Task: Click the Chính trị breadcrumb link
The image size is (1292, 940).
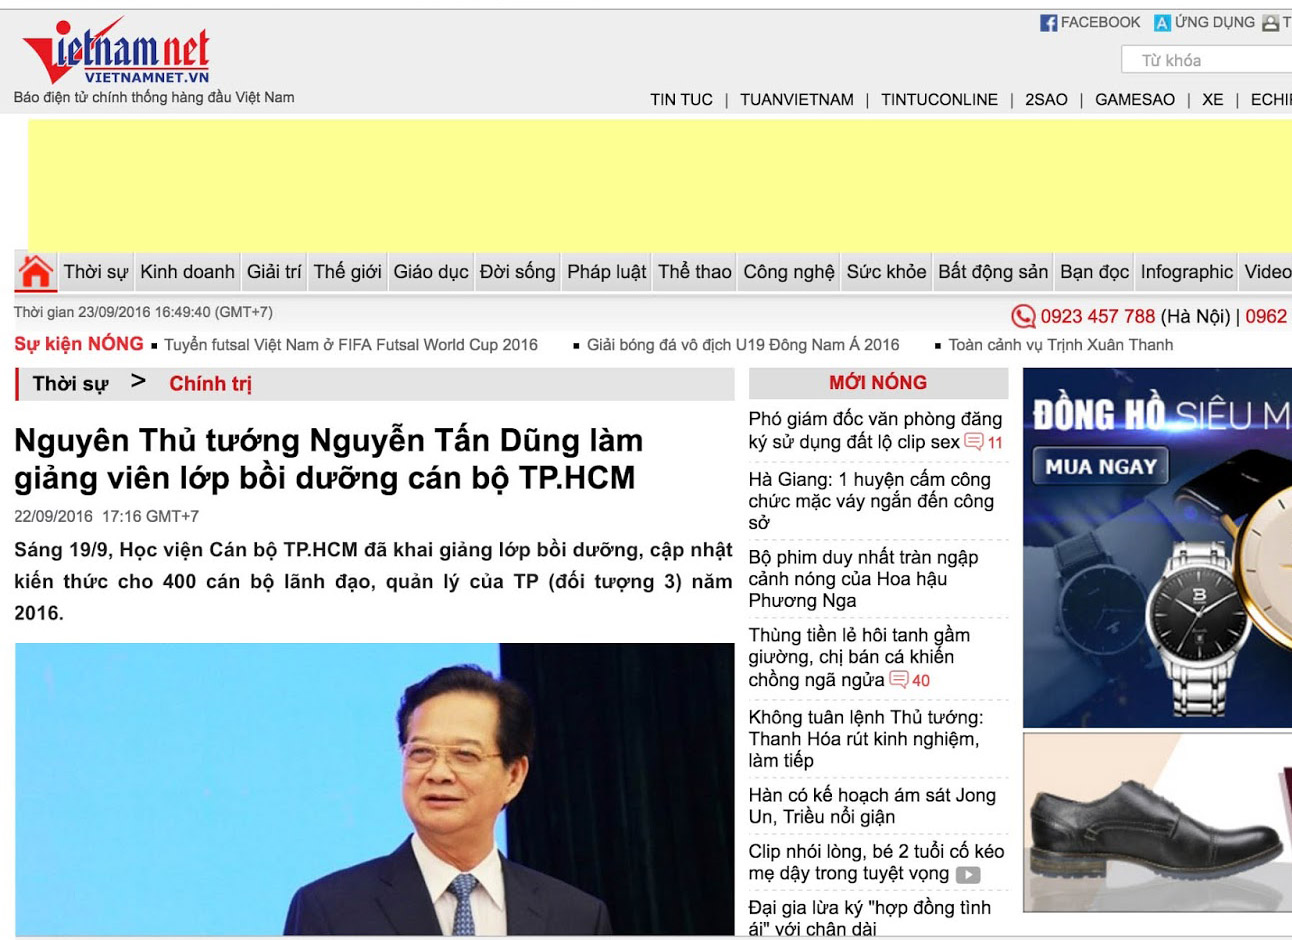Action: pos(210,384)
